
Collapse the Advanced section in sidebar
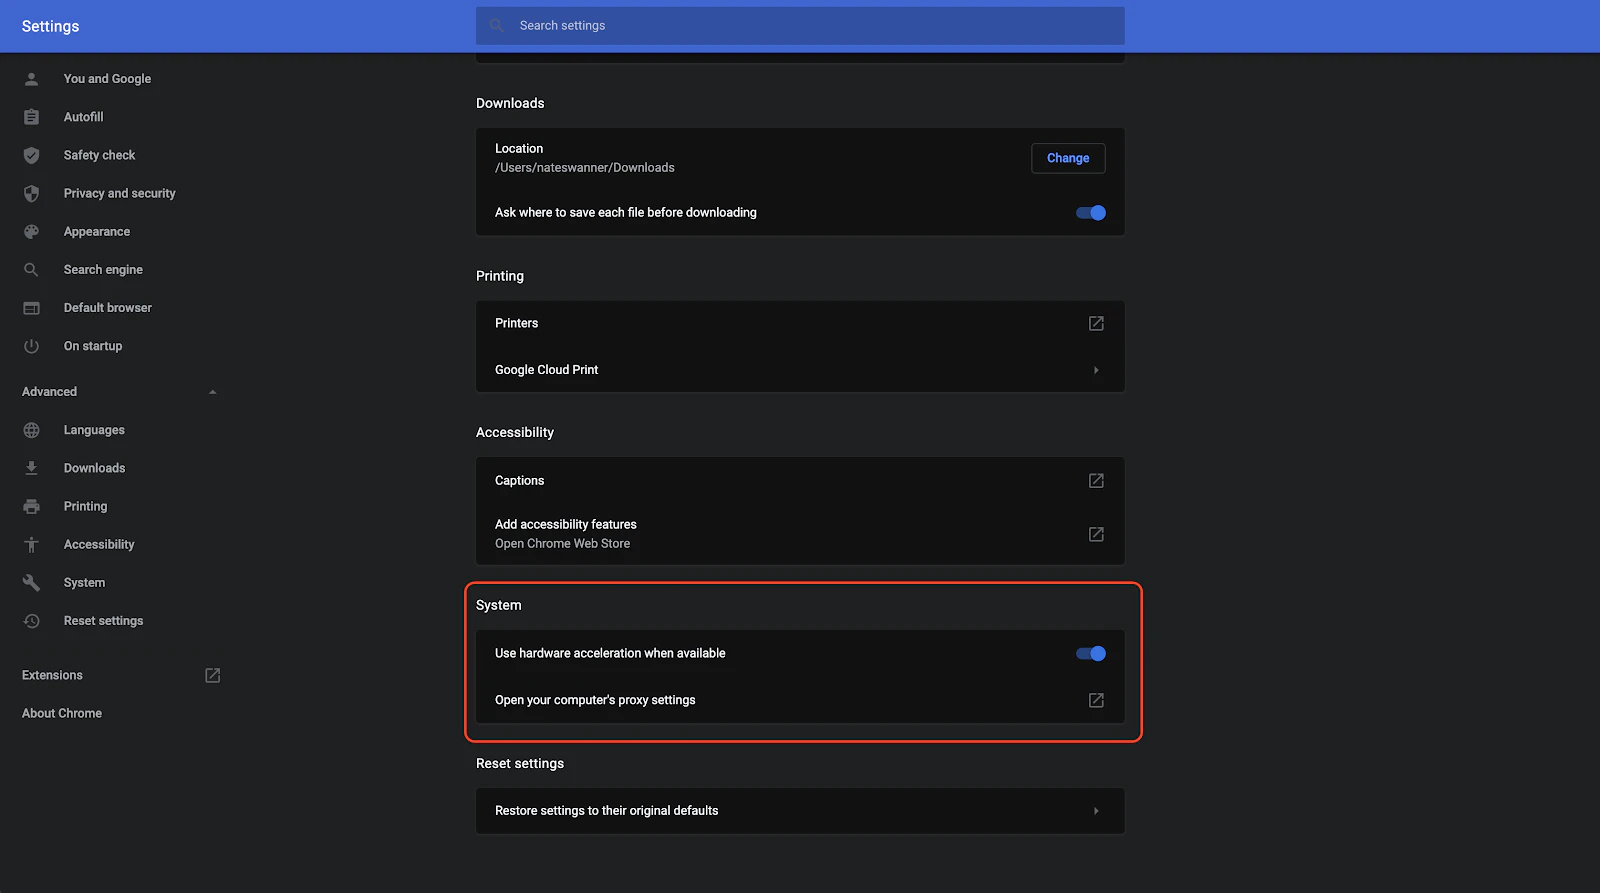pos(212,392)
